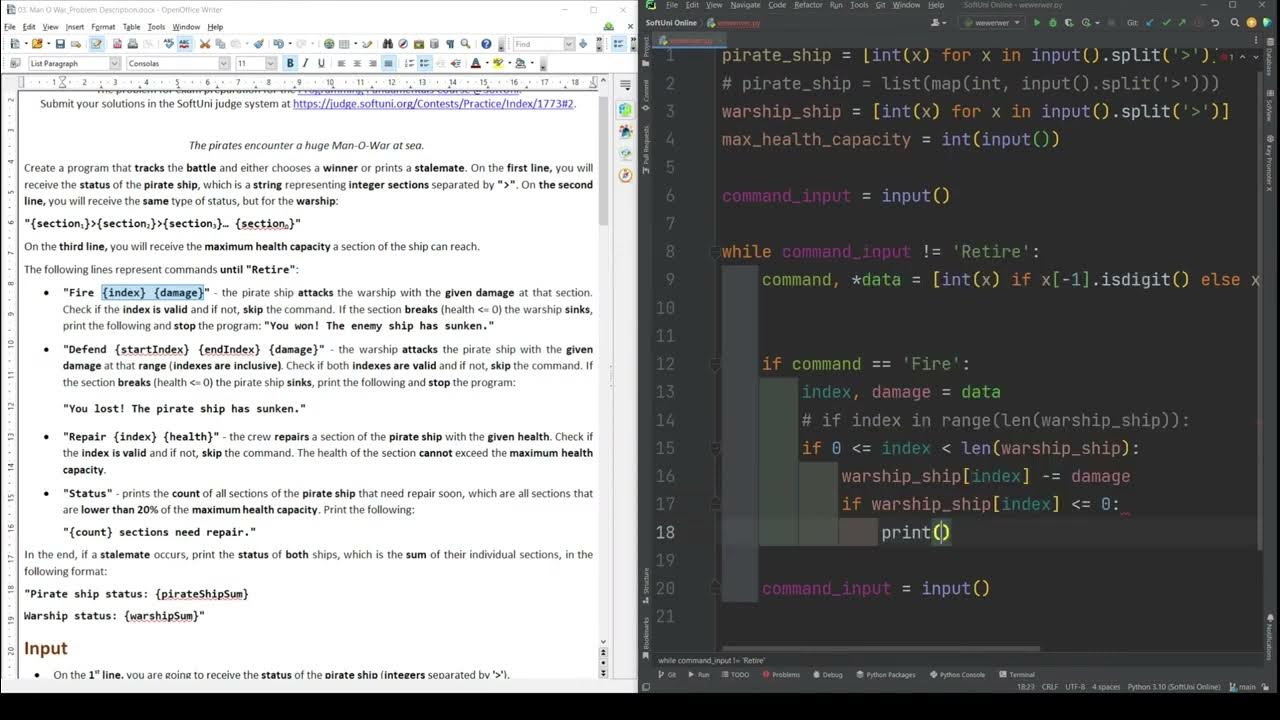Click the Git Push arrow icon
The height and width of the screenshot is (720, 1280).
click(1182, 22)
